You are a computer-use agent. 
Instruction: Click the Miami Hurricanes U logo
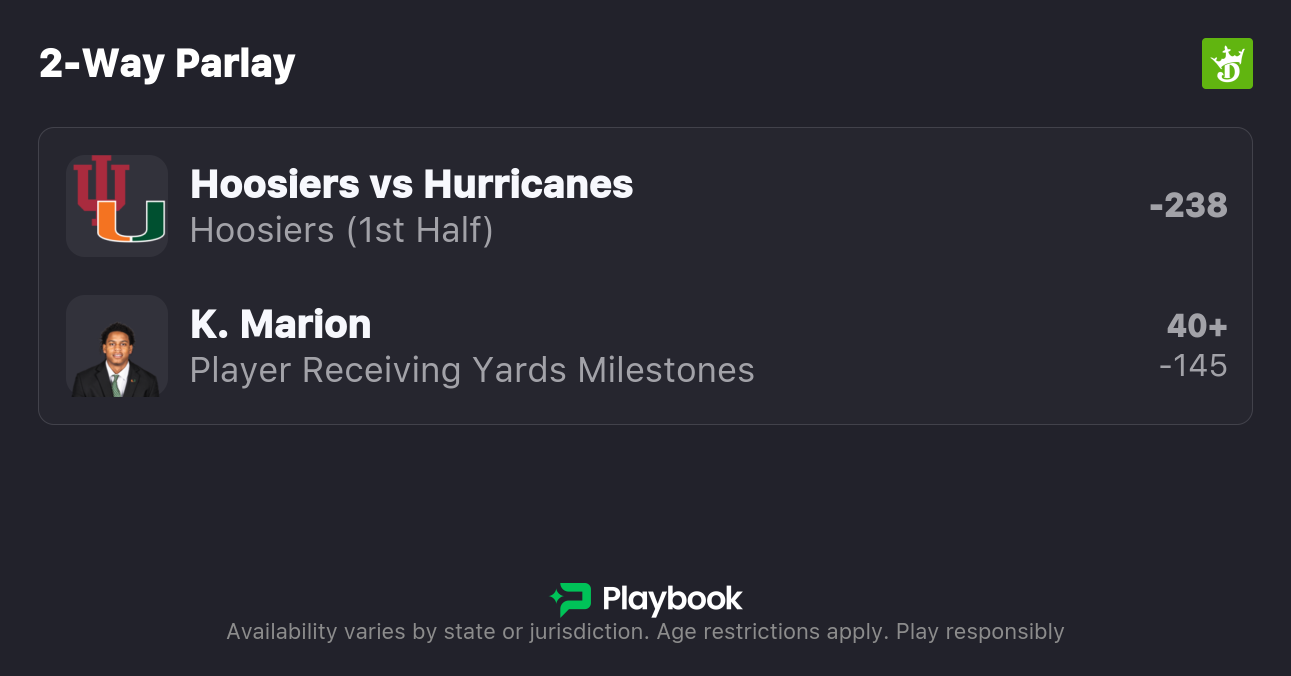click(131, 222)
